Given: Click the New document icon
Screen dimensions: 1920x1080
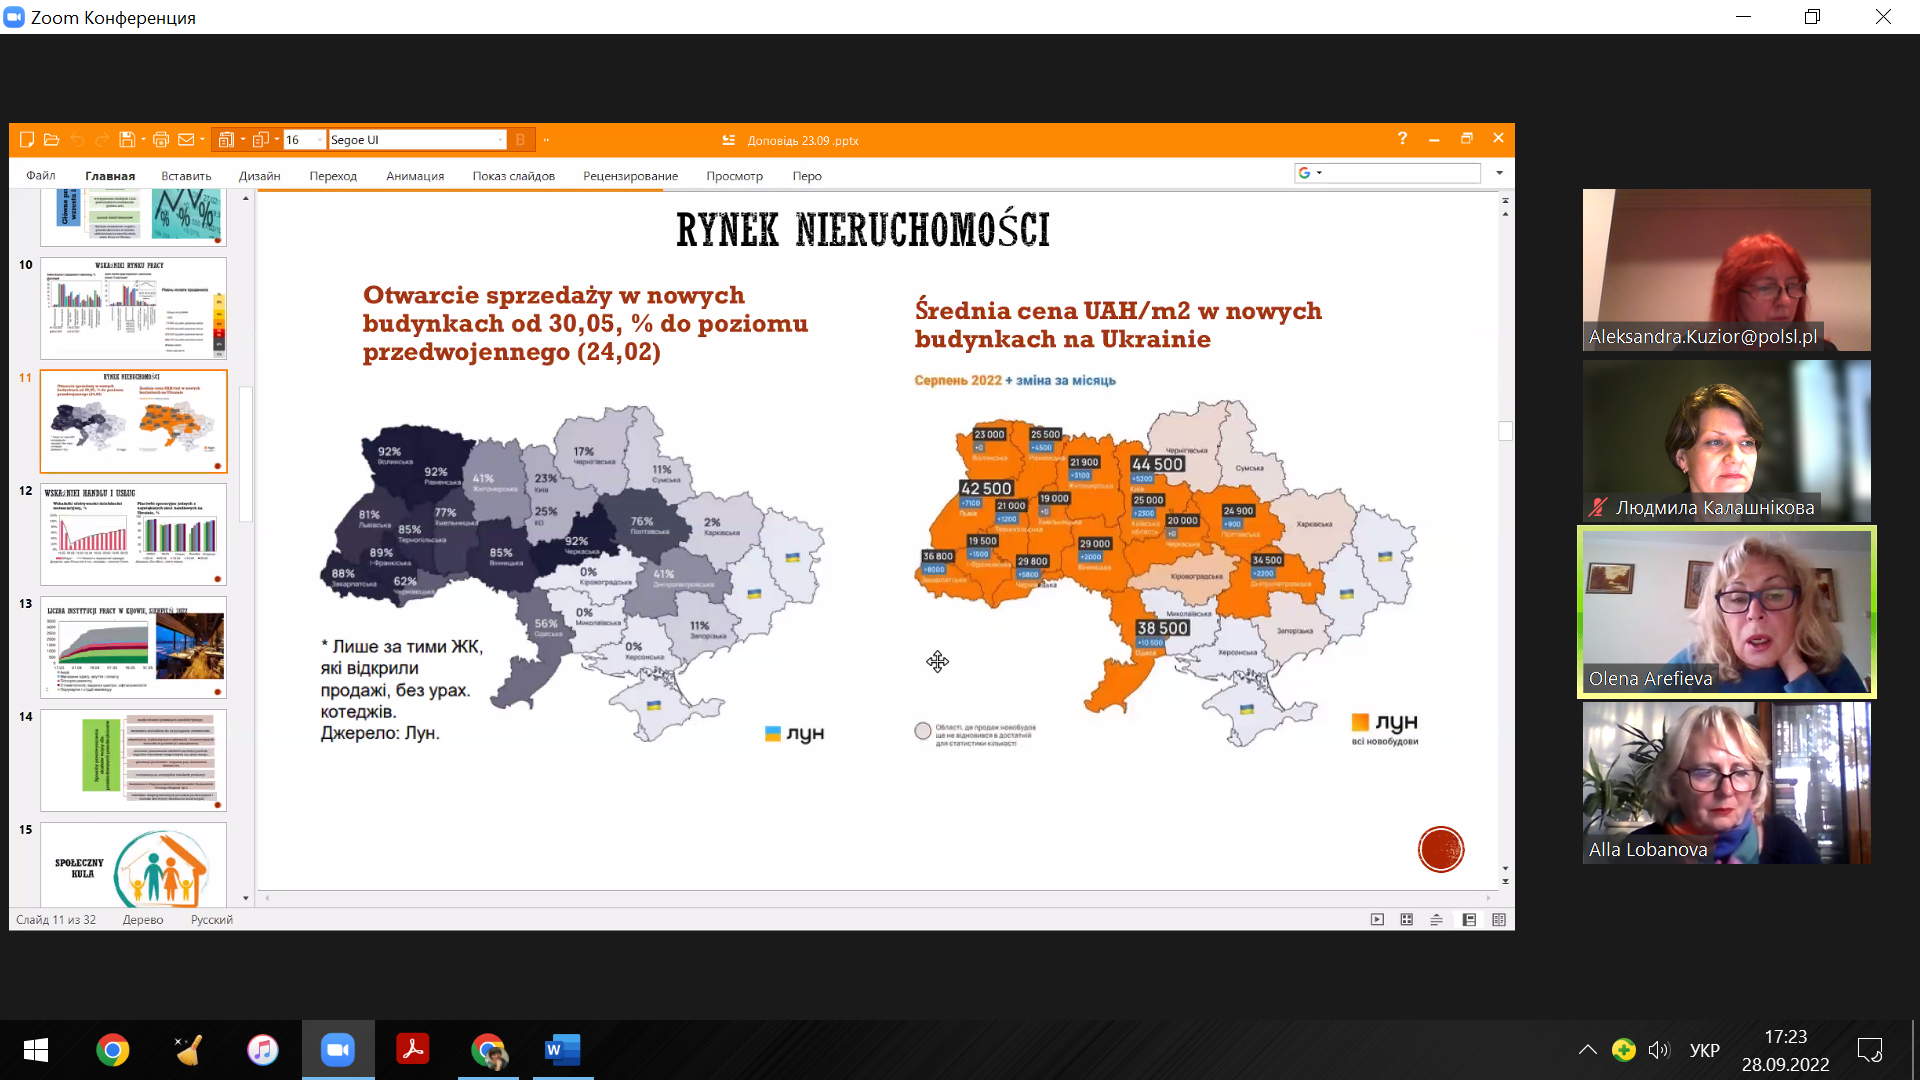Looking at the screenshot, I should click(27, 140).
